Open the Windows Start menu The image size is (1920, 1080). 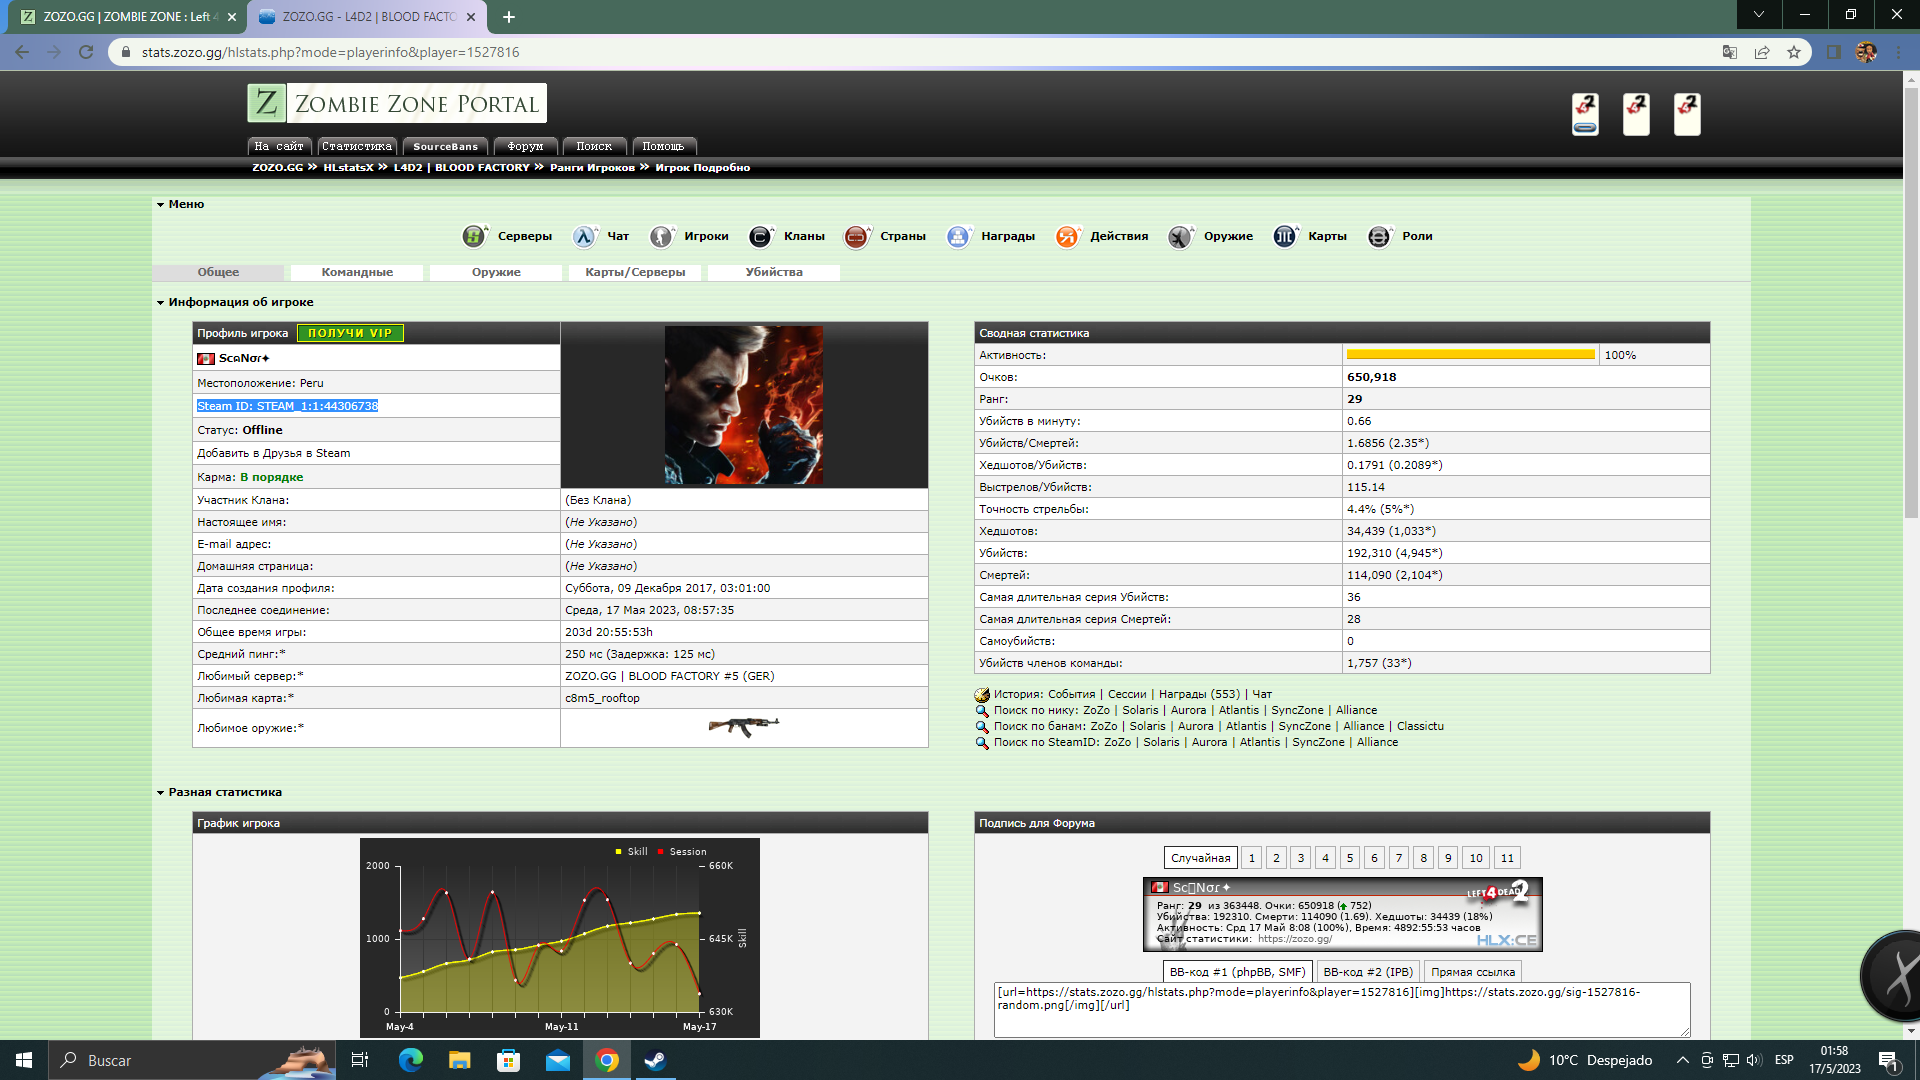coord(24,1060)
